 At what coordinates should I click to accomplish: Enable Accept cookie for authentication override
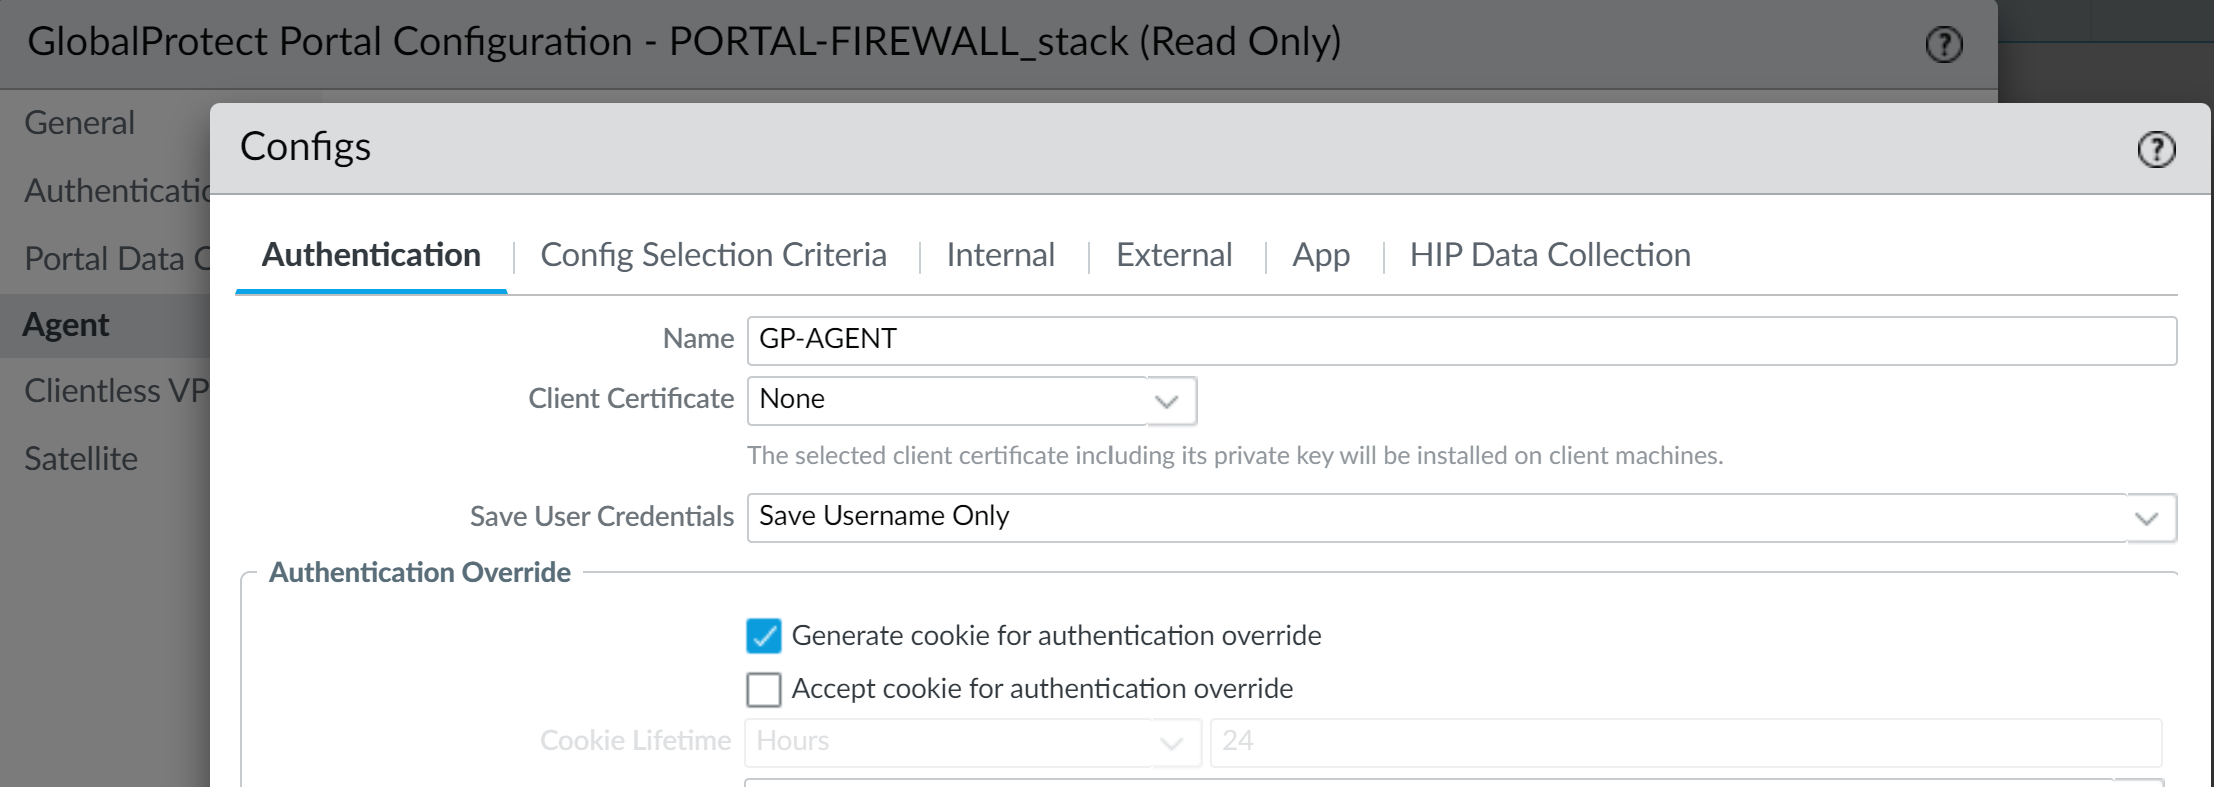click(764, 689)
